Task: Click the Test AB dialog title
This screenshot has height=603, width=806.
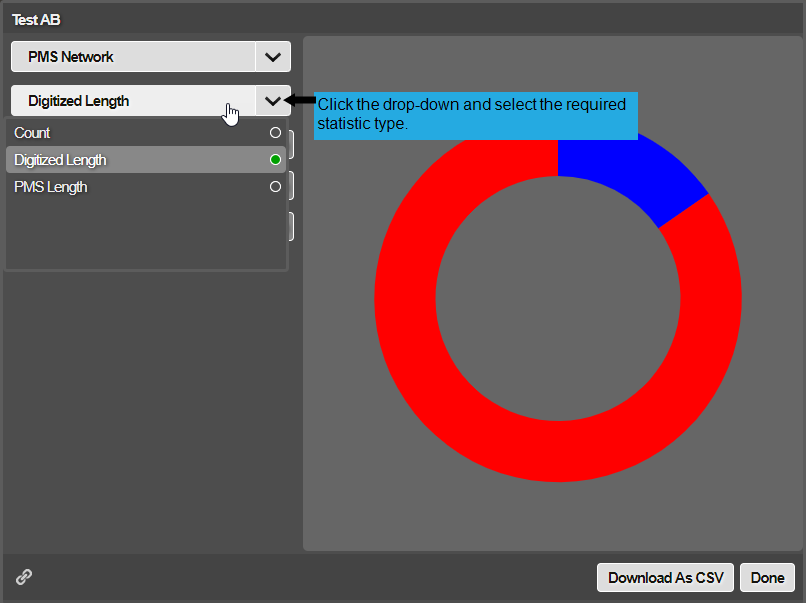Action: 36,19
